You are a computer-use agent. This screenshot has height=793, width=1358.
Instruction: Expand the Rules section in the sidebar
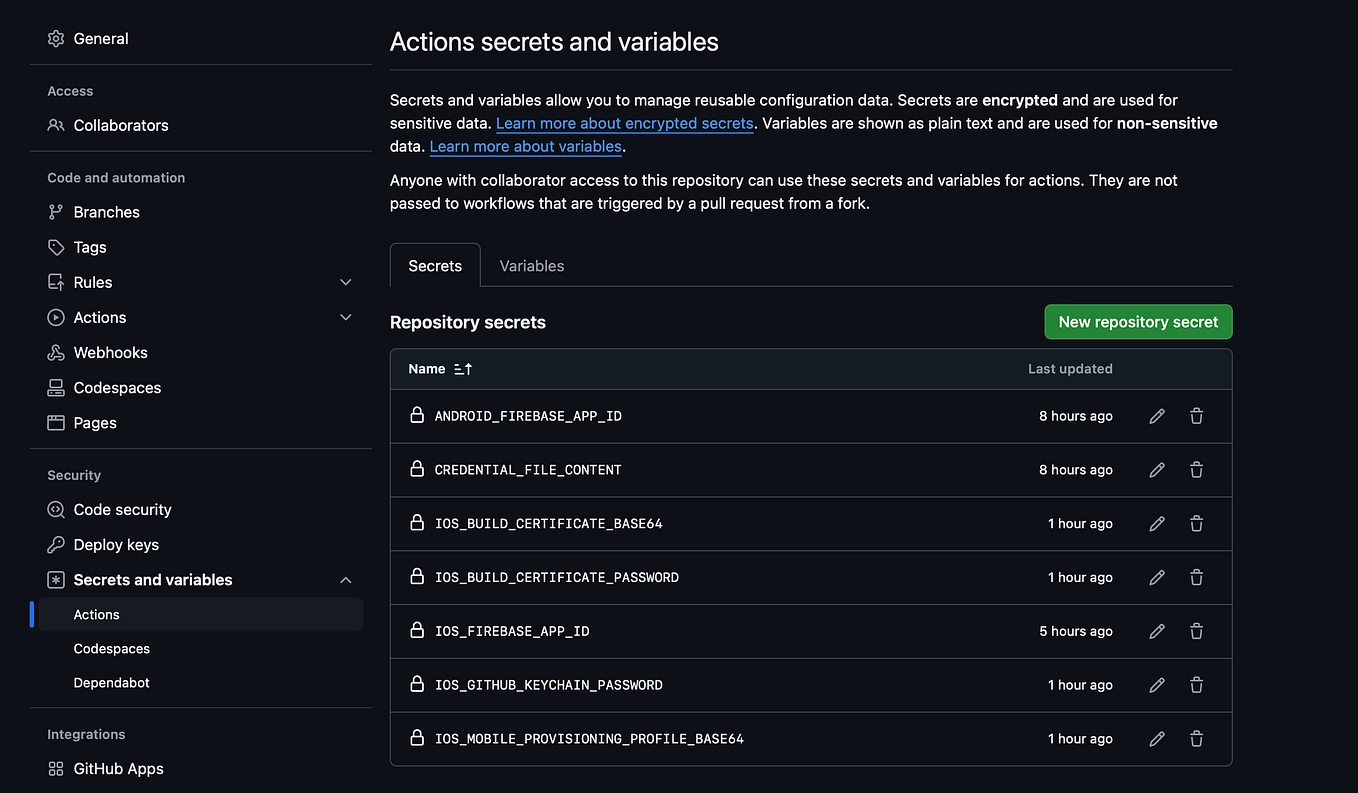point(345,282)
